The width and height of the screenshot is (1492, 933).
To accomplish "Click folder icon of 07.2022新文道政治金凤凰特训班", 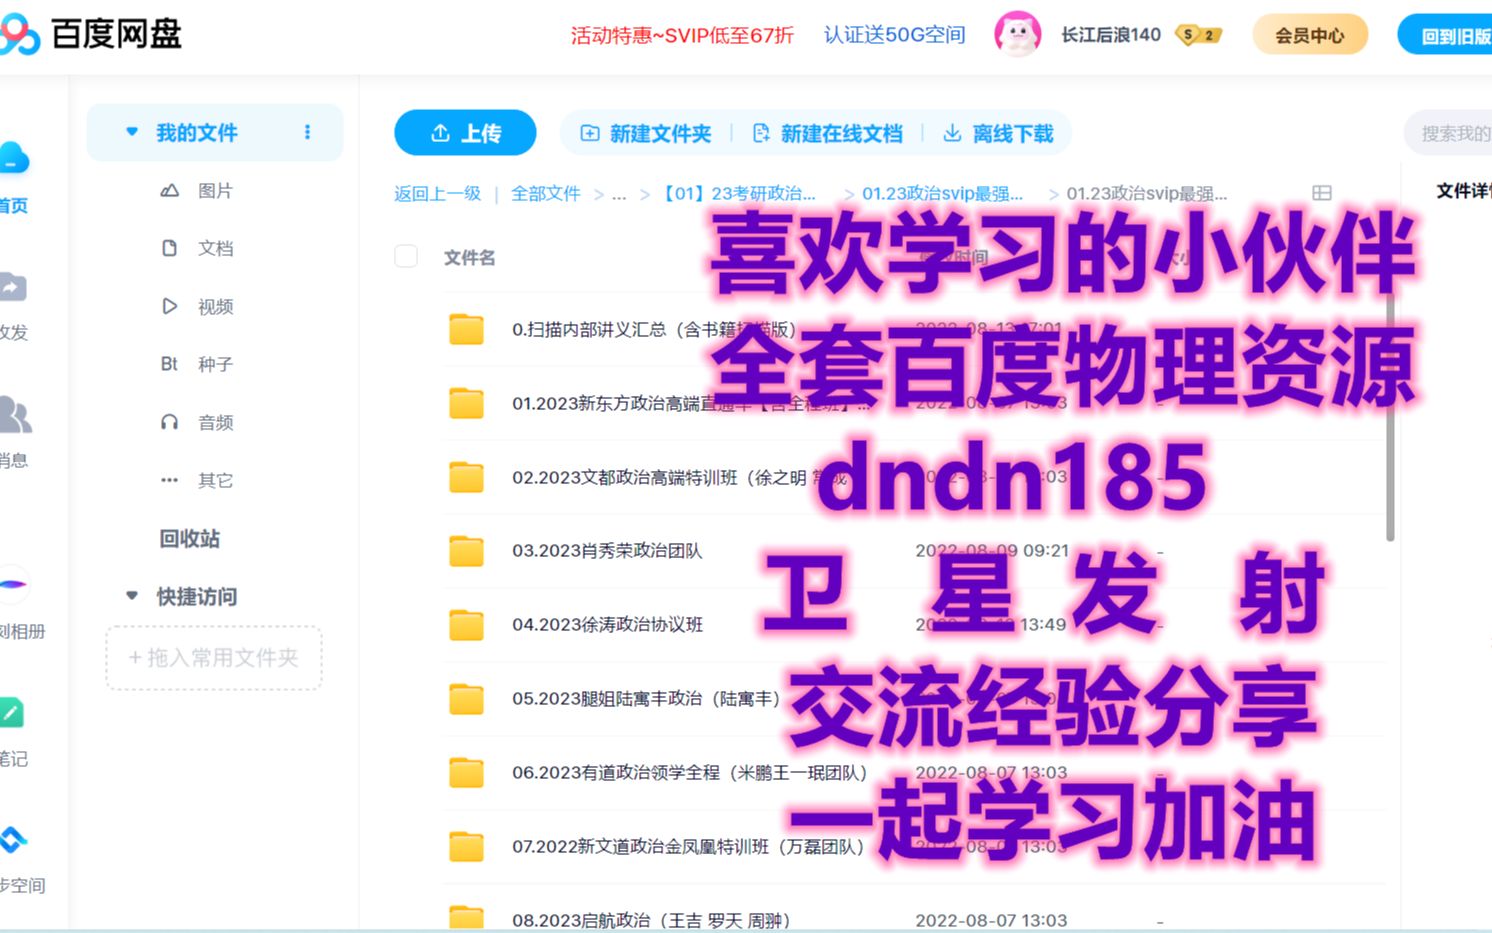I will click(x=466, y=847).
